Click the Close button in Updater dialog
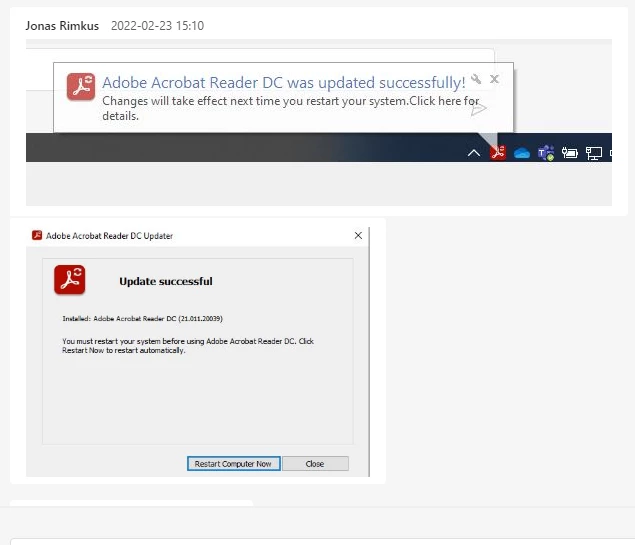Image resolution: width=635 pixels, height=545 pixels. click(x=315, y=464)
